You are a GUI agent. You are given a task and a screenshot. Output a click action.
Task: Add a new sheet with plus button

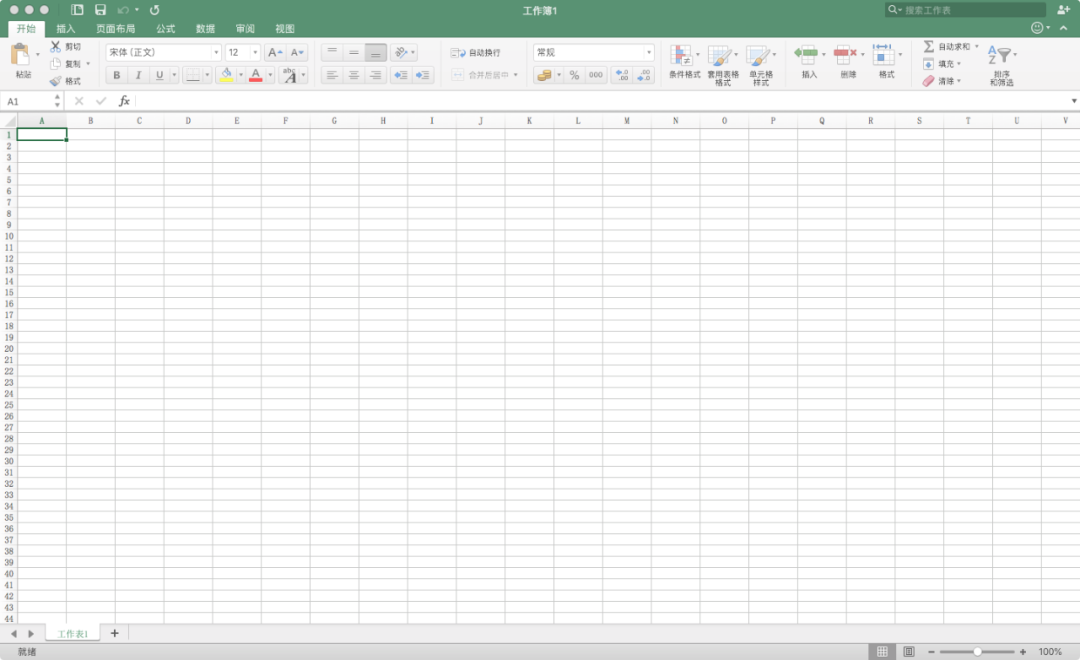[114, 633]
